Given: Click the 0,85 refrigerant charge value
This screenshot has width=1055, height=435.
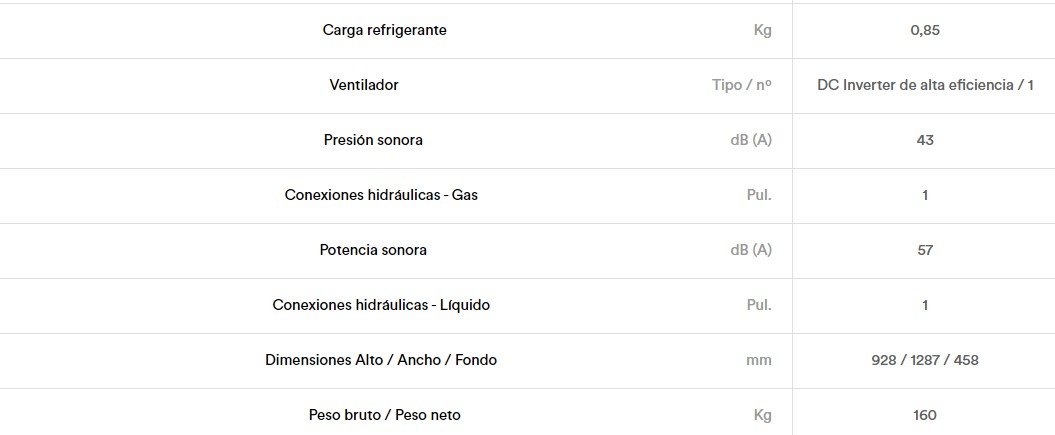Looking at the screenshot, I should tap(924, 30).
